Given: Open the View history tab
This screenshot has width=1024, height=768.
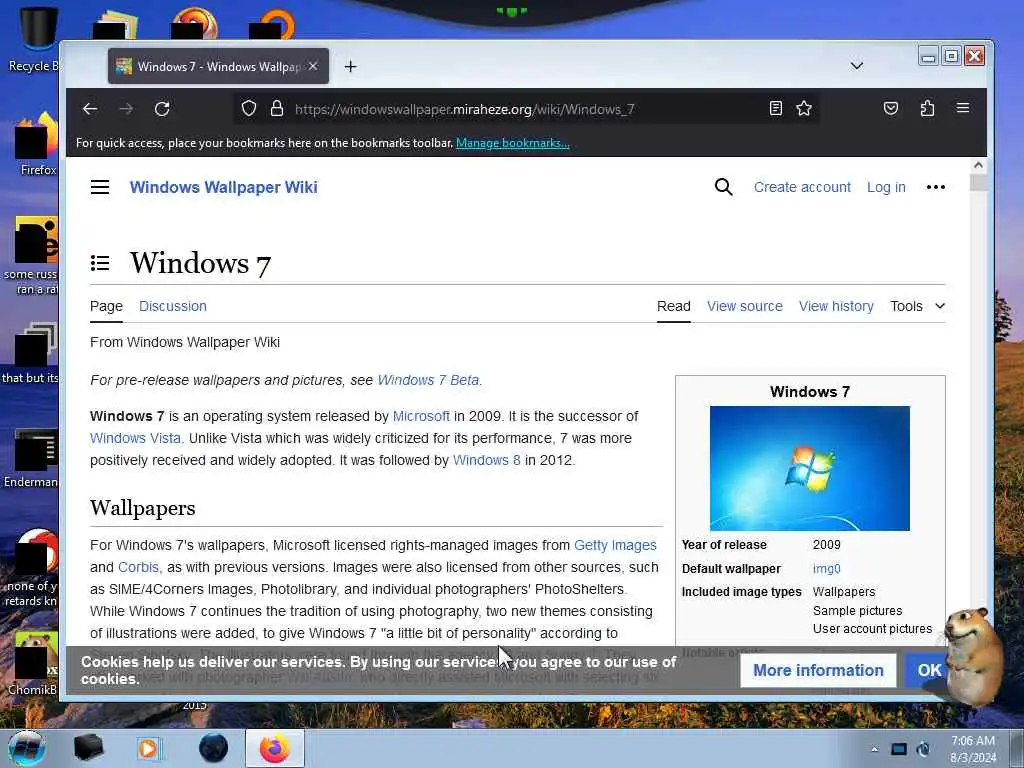Looking at the screenshot, I should tap(836, 306).
